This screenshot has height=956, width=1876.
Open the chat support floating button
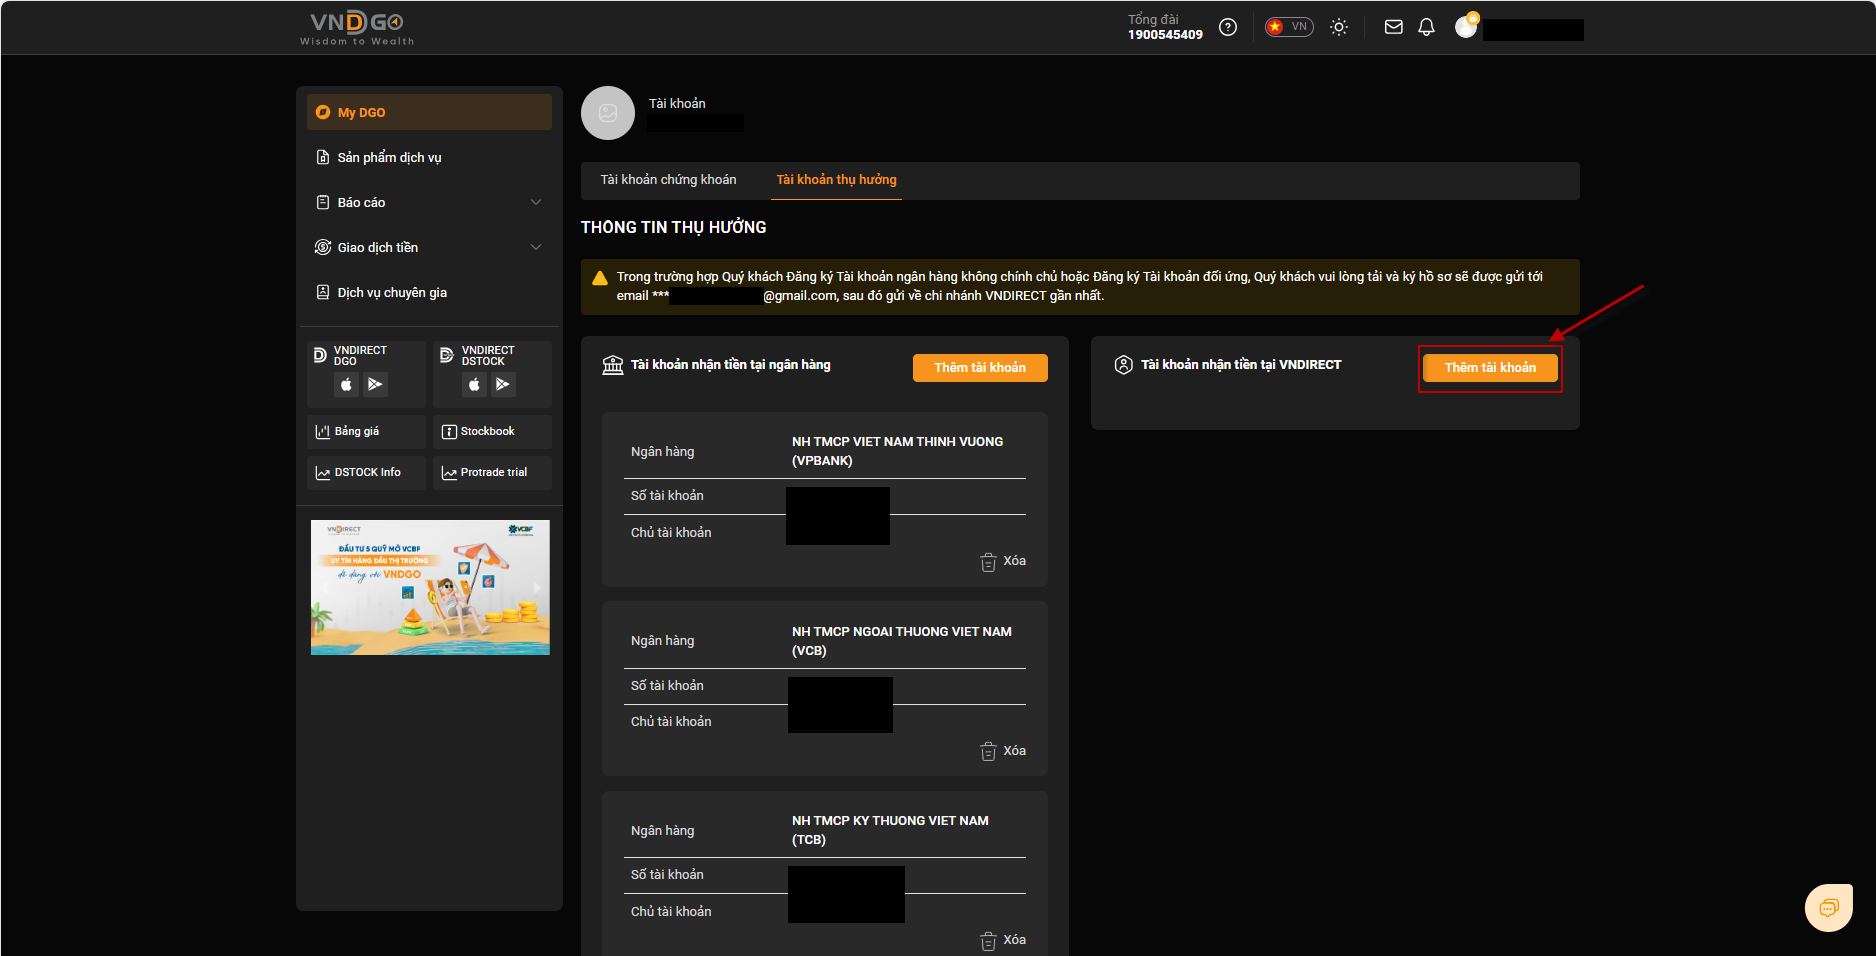click(x=1829, y=908)
